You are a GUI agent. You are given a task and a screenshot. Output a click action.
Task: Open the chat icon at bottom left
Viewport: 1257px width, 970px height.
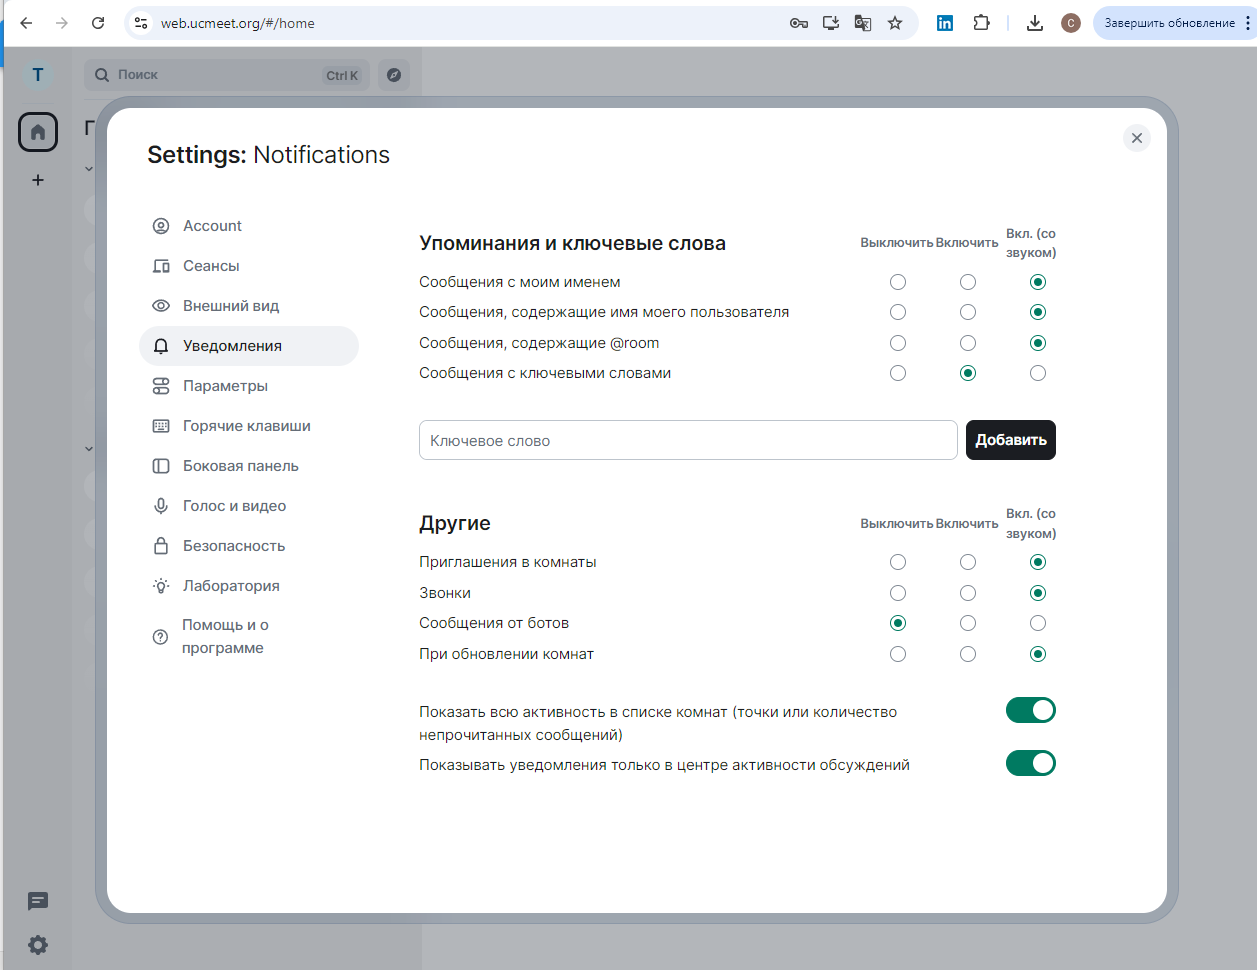38,901
